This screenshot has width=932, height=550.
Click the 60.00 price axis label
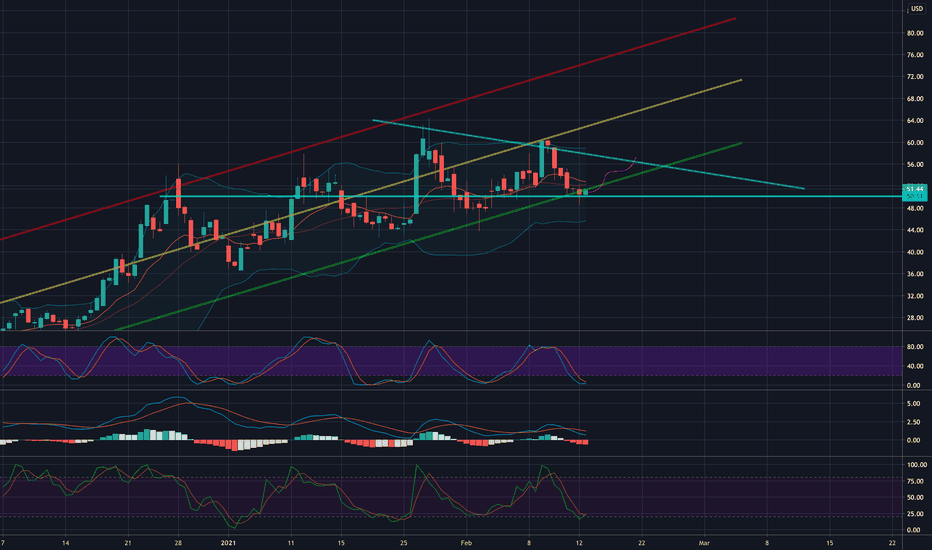click(x=915, y=143)
